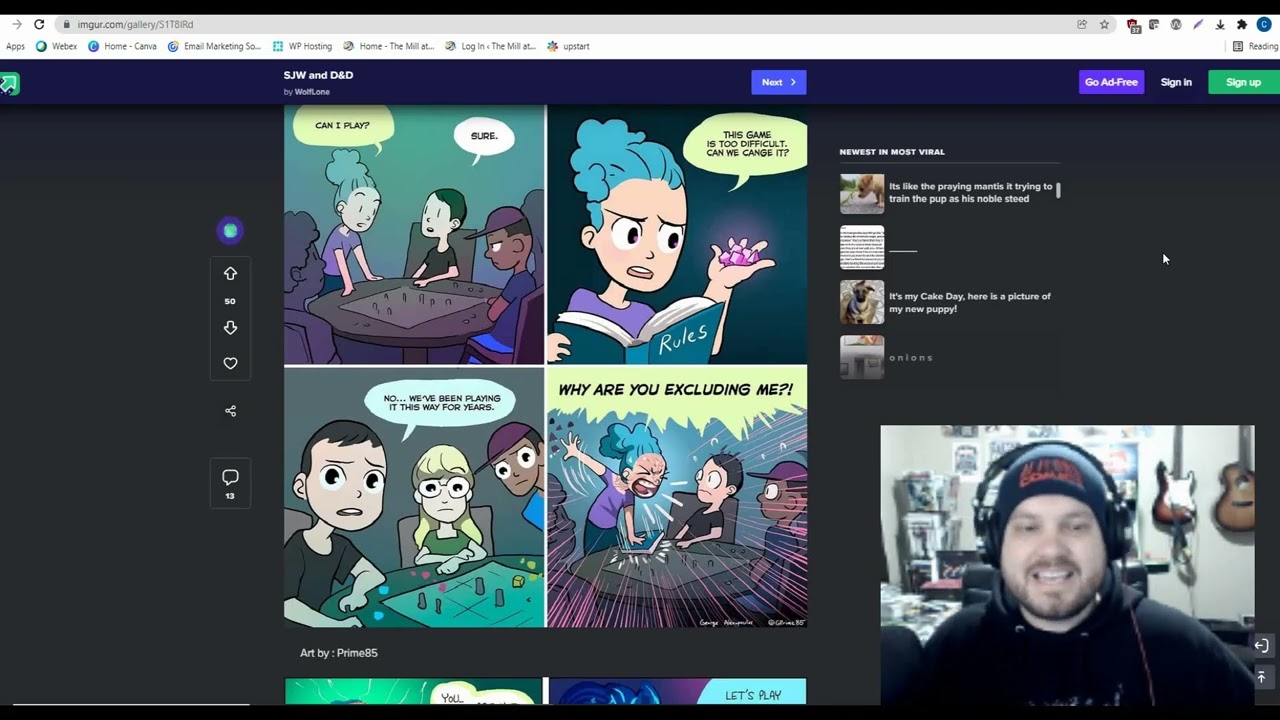Click the green Sign up button

pos(1243,82)
